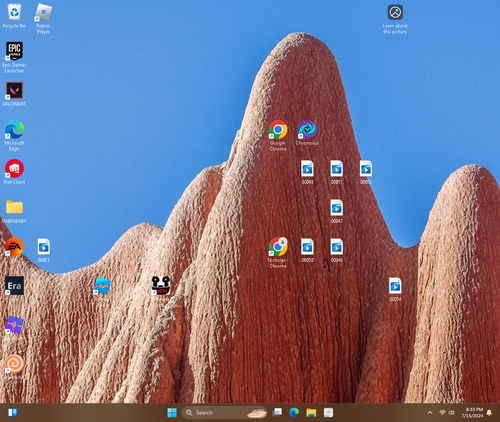500x422 pixels.
Task: Select the VALORANT desktop shortcut
Action: 14,94
